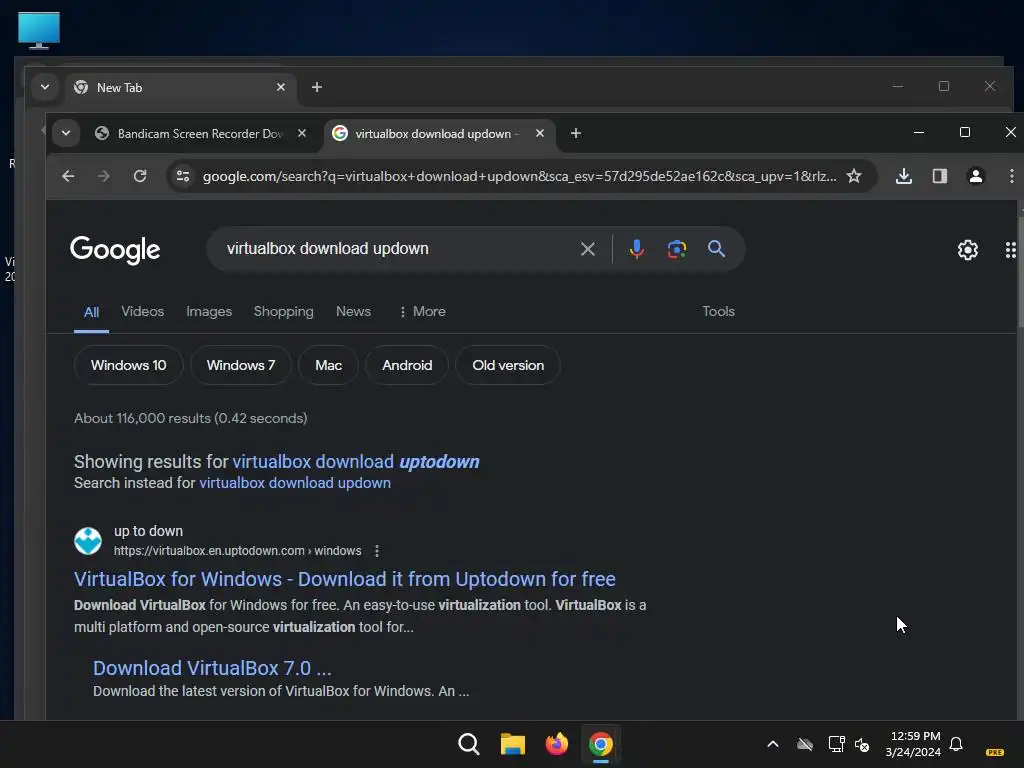1024x768 pixels.
Task: Reload the Google search page
Action: pyautogui.click(x=140, y=176)
